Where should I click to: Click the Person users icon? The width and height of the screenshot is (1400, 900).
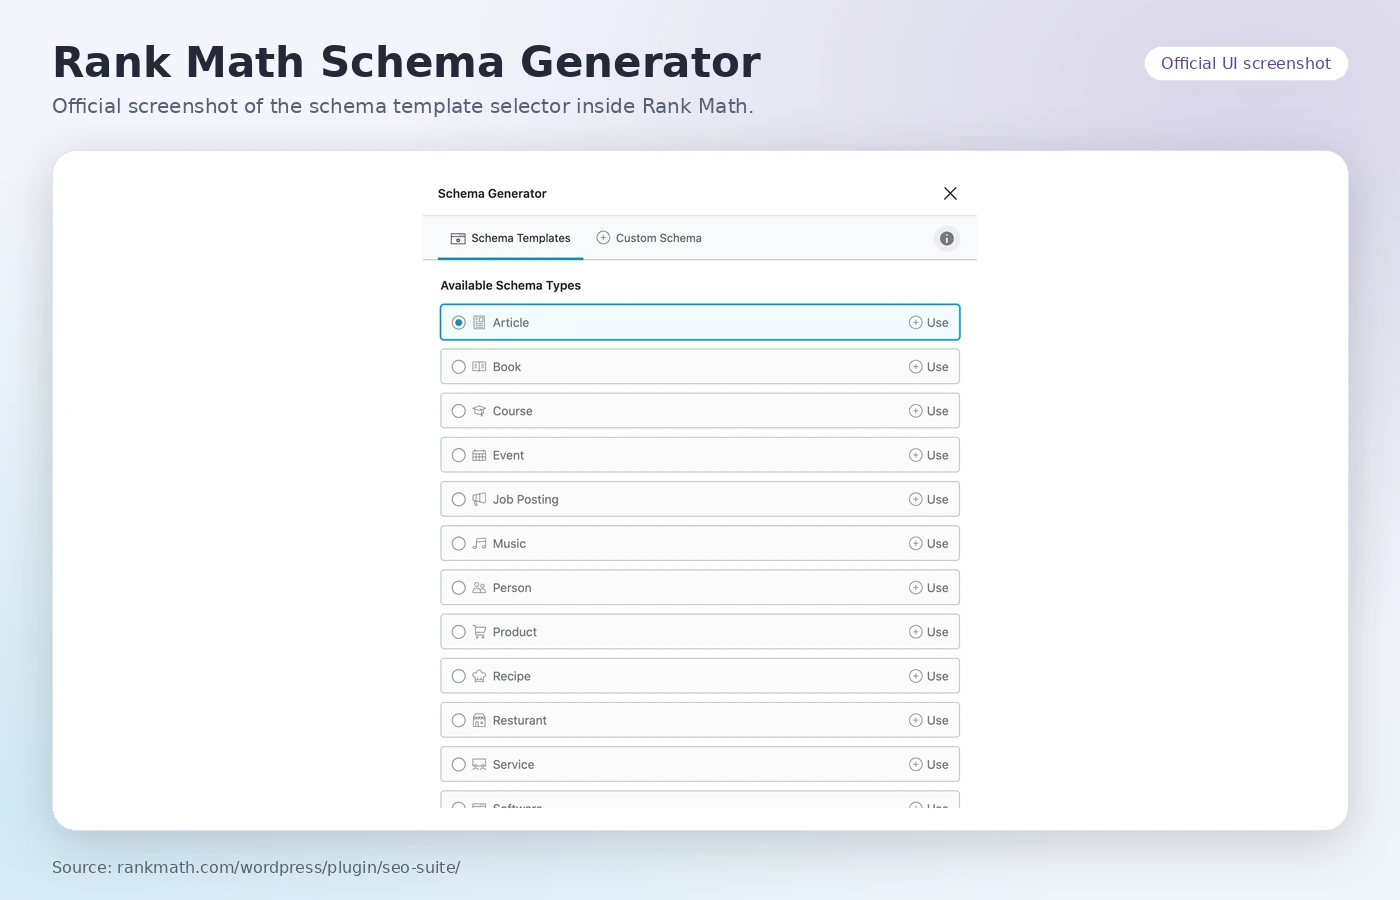tap(479, 588)
